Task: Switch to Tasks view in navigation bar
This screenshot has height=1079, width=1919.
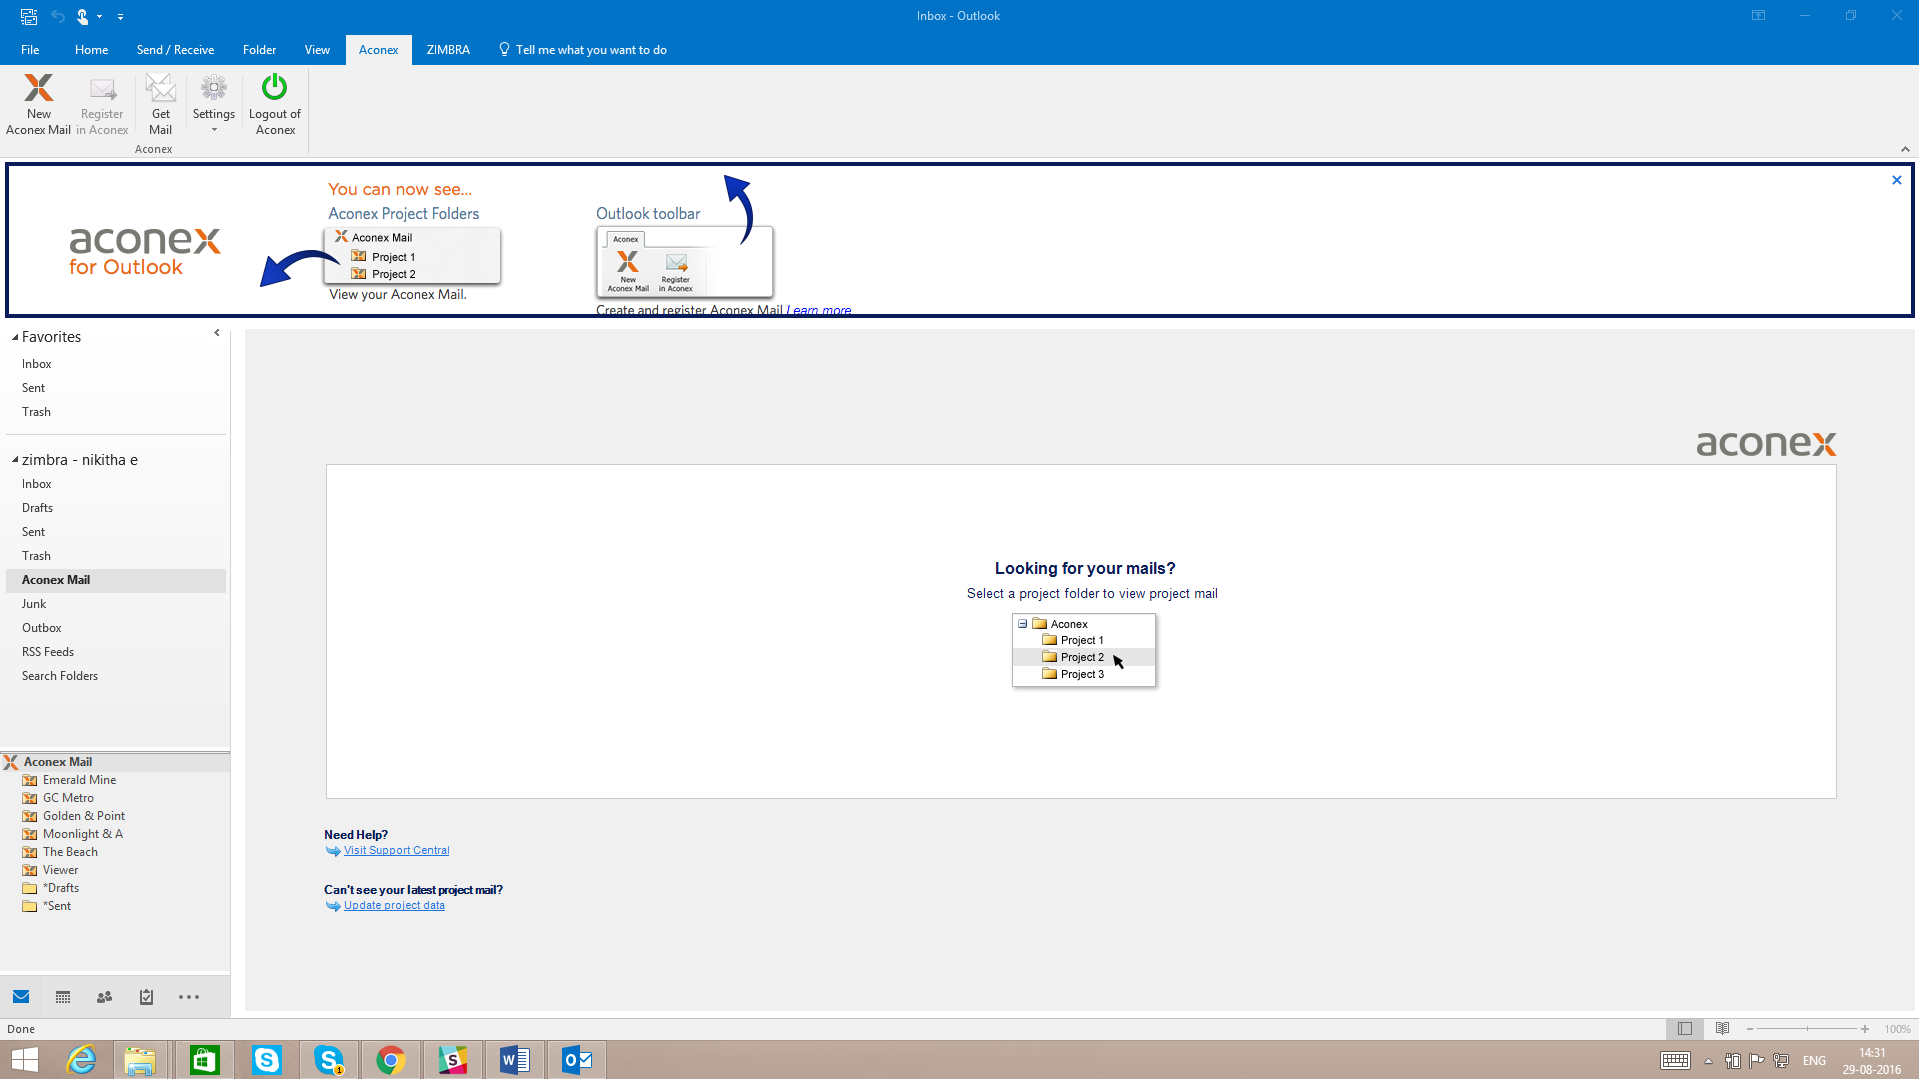Action: (x=146, y=997)
